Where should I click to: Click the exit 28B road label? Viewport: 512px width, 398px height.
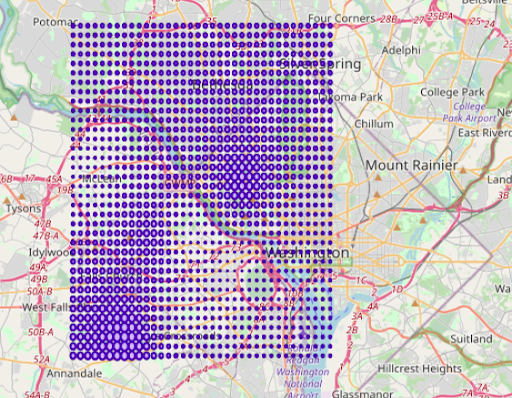pyautogui.click(x=388, y=19)
